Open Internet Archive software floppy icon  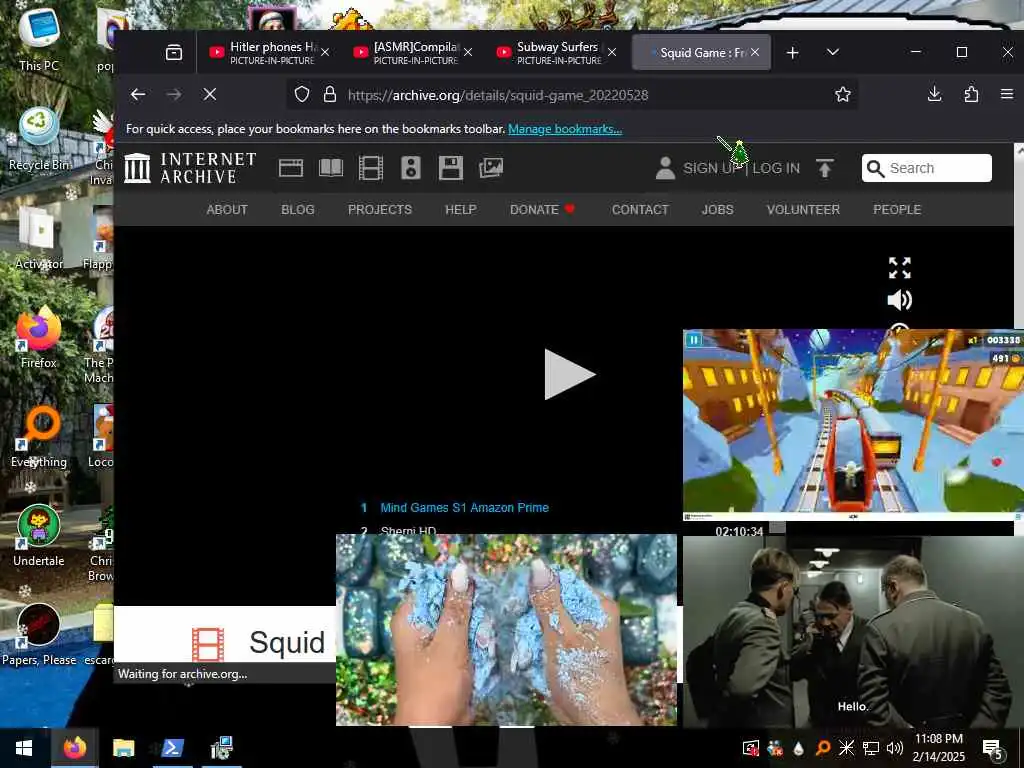point(451,168)
